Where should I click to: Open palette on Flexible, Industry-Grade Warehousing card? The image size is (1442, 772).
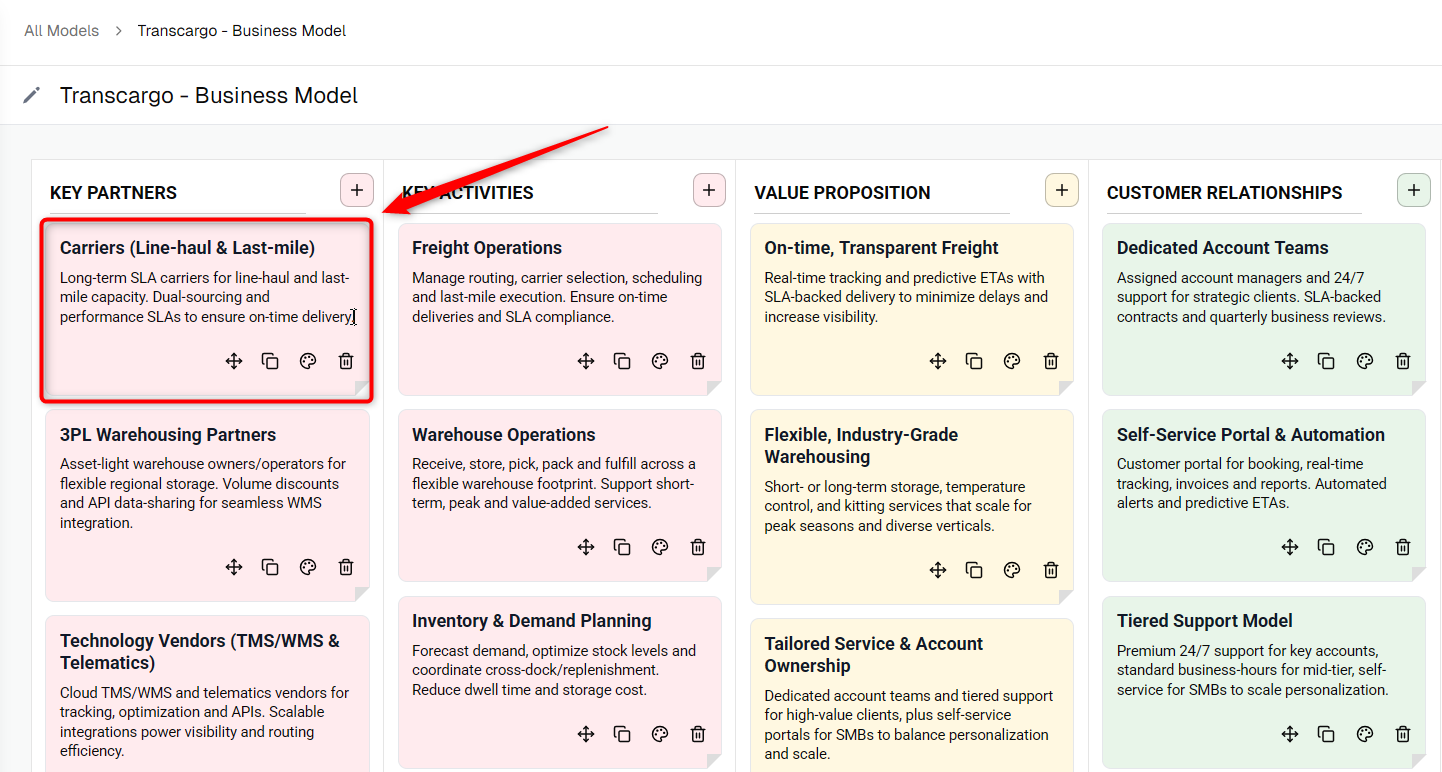point(1012,570)
